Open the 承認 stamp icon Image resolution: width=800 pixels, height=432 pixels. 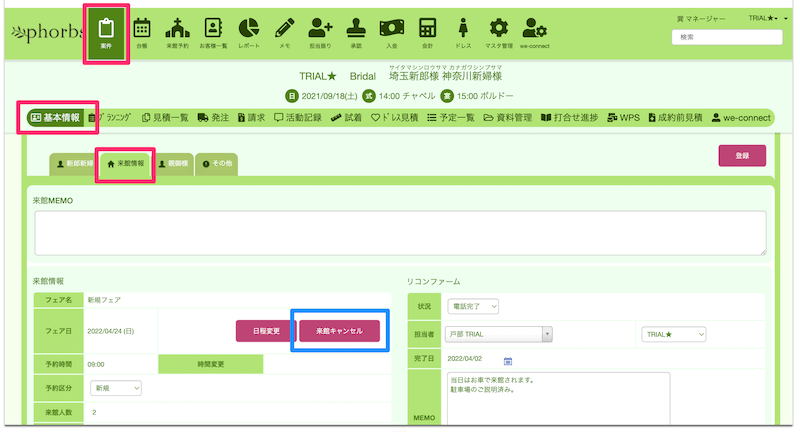pyautogui.click(x=356, y=33)
